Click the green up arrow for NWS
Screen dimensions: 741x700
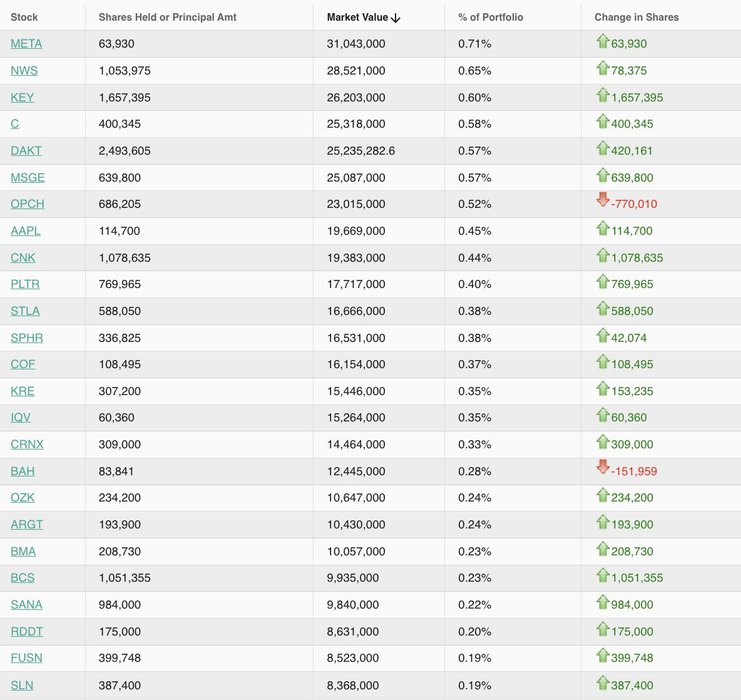603,68
